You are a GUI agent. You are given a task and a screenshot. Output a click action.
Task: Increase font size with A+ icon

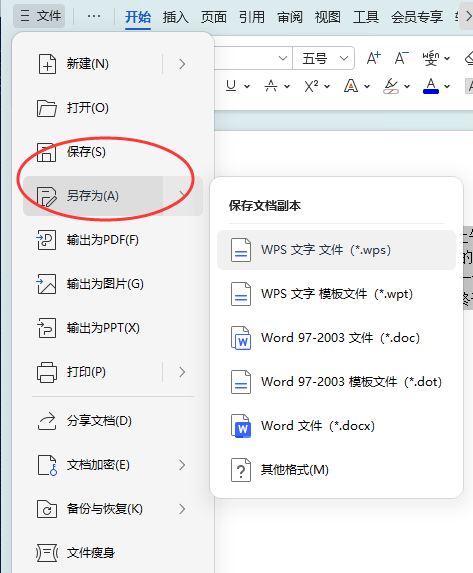click(374, 58)
